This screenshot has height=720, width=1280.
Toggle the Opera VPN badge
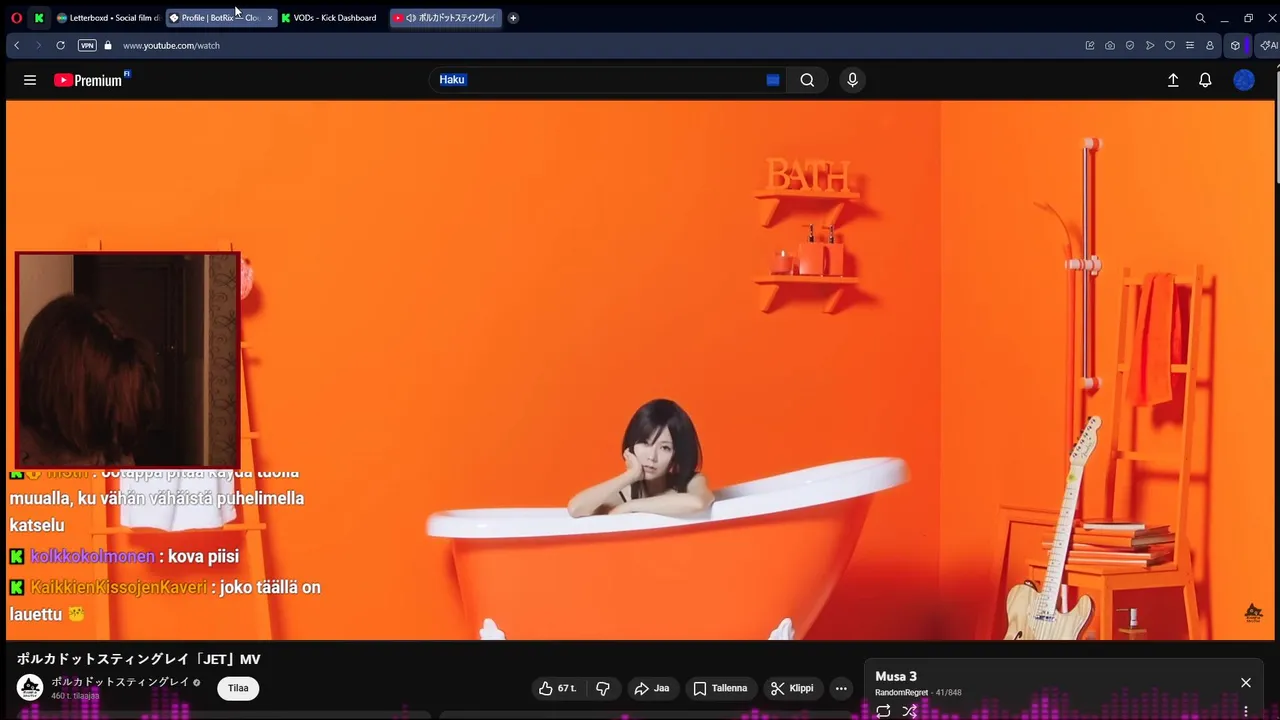pos(87,45)
